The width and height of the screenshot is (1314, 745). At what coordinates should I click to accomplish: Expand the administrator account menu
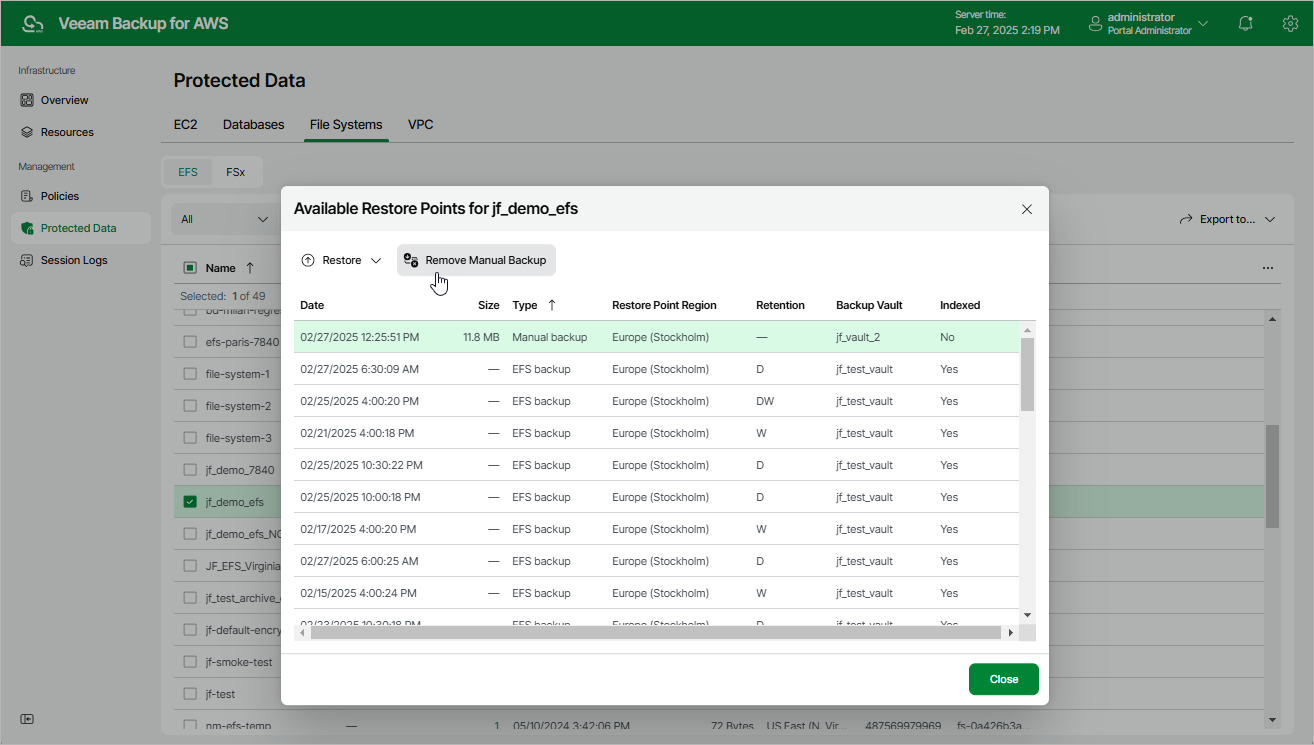coord(1147,23)
